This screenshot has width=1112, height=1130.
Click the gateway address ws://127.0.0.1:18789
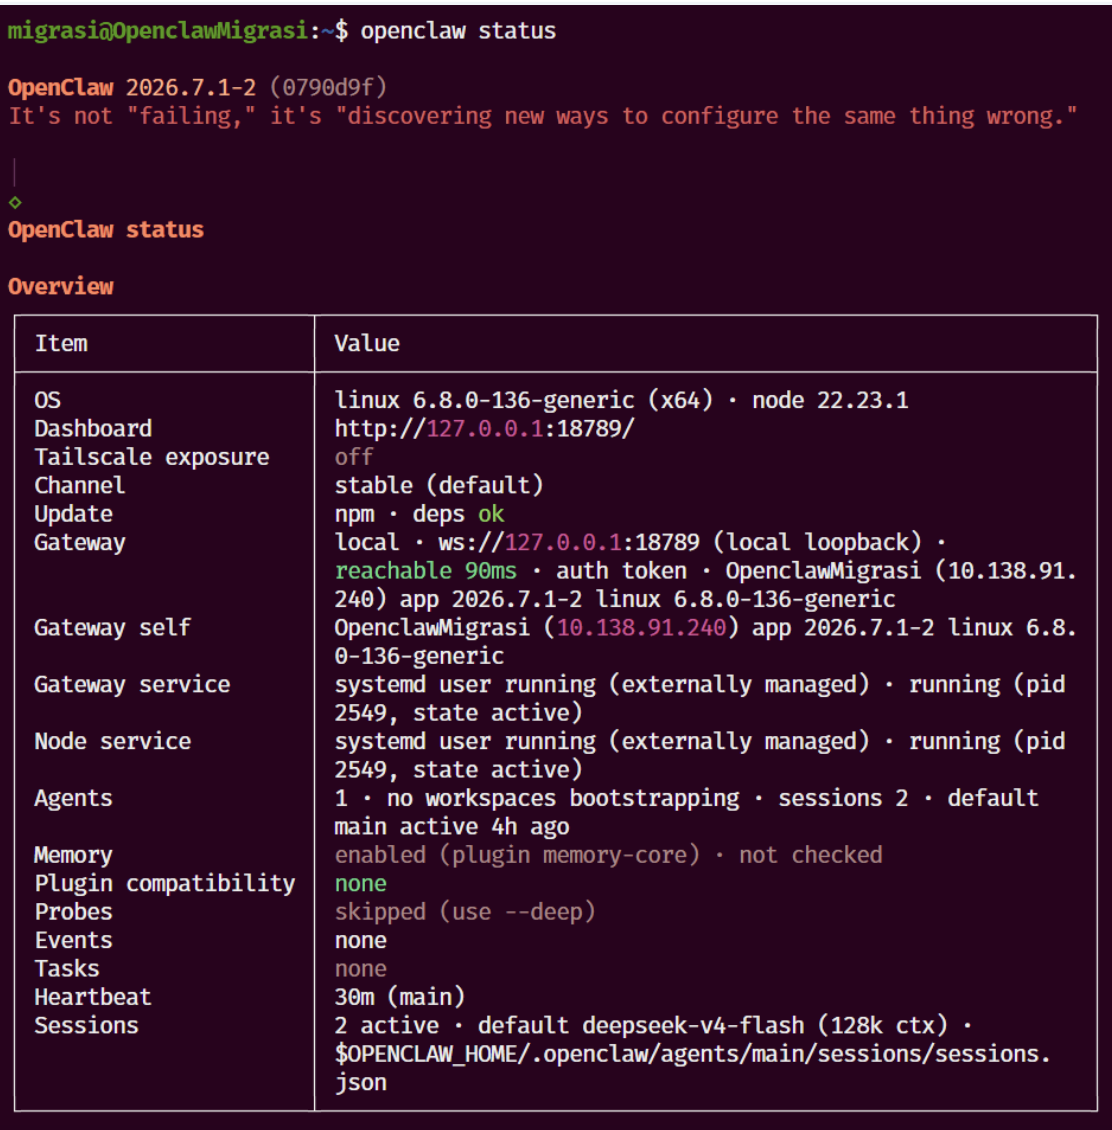tap(569, 543)
